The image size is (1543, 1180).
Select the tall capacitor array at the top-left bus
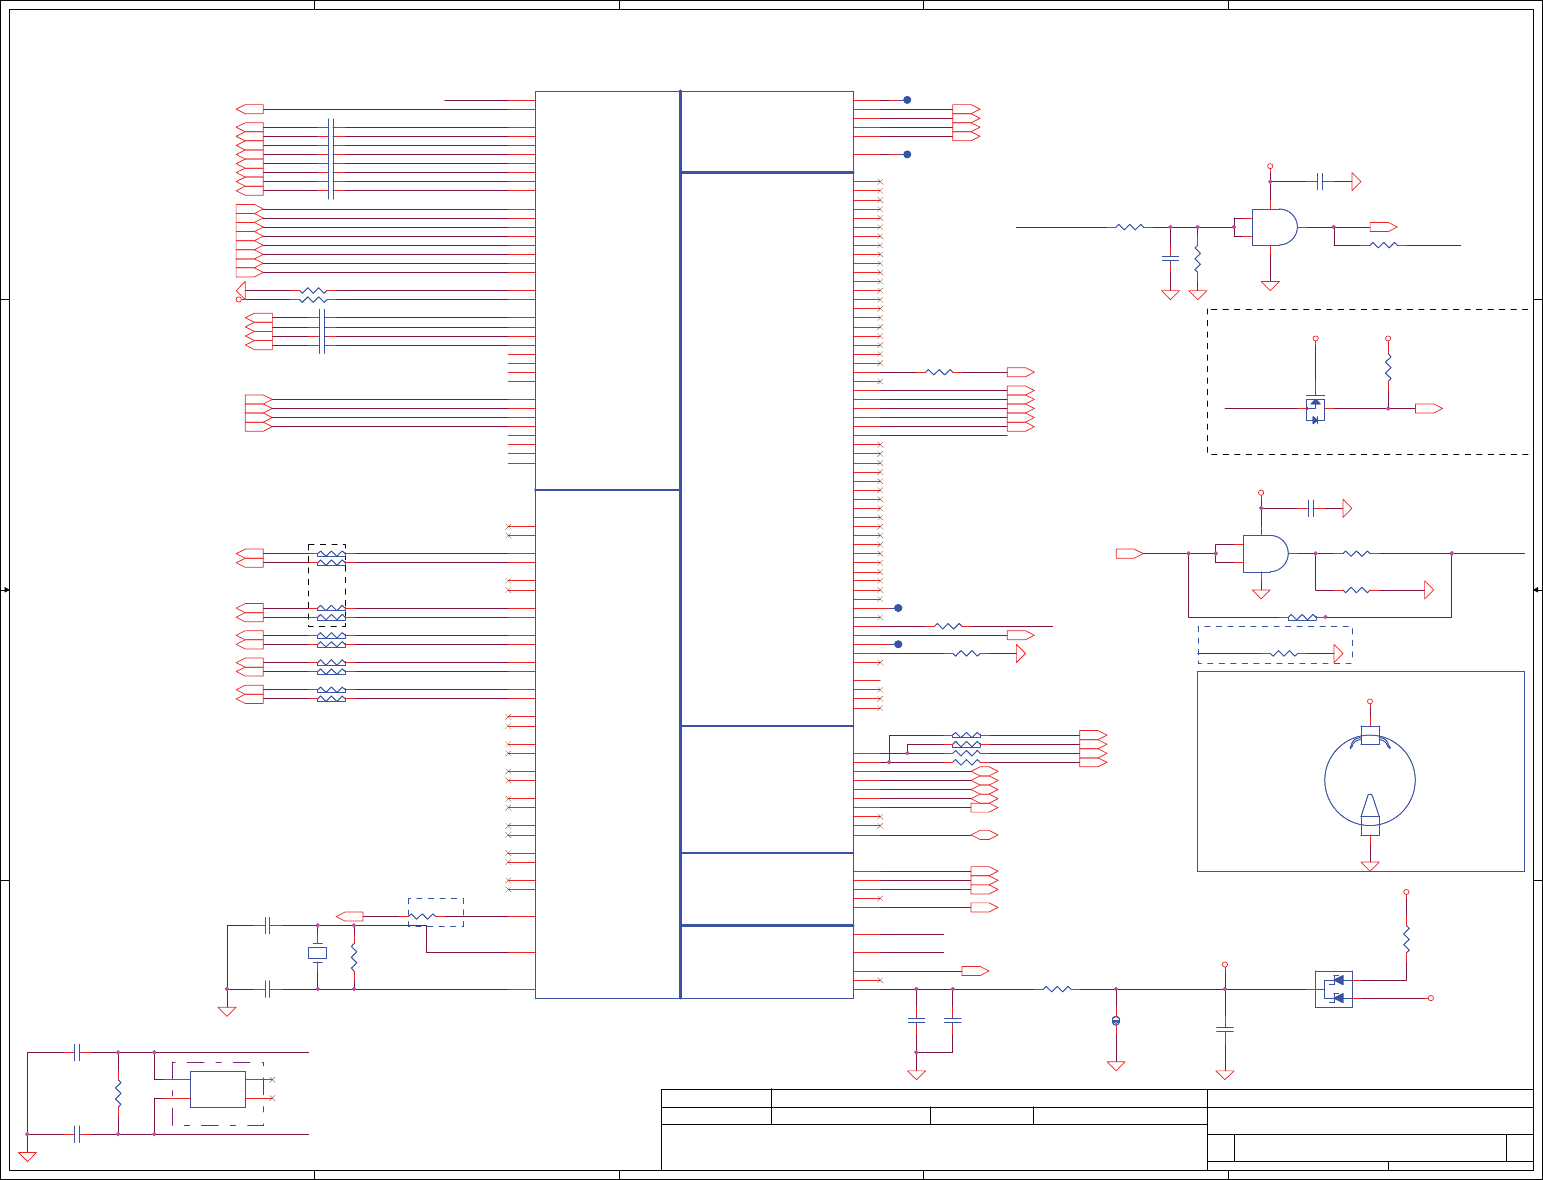pos(330,159)
